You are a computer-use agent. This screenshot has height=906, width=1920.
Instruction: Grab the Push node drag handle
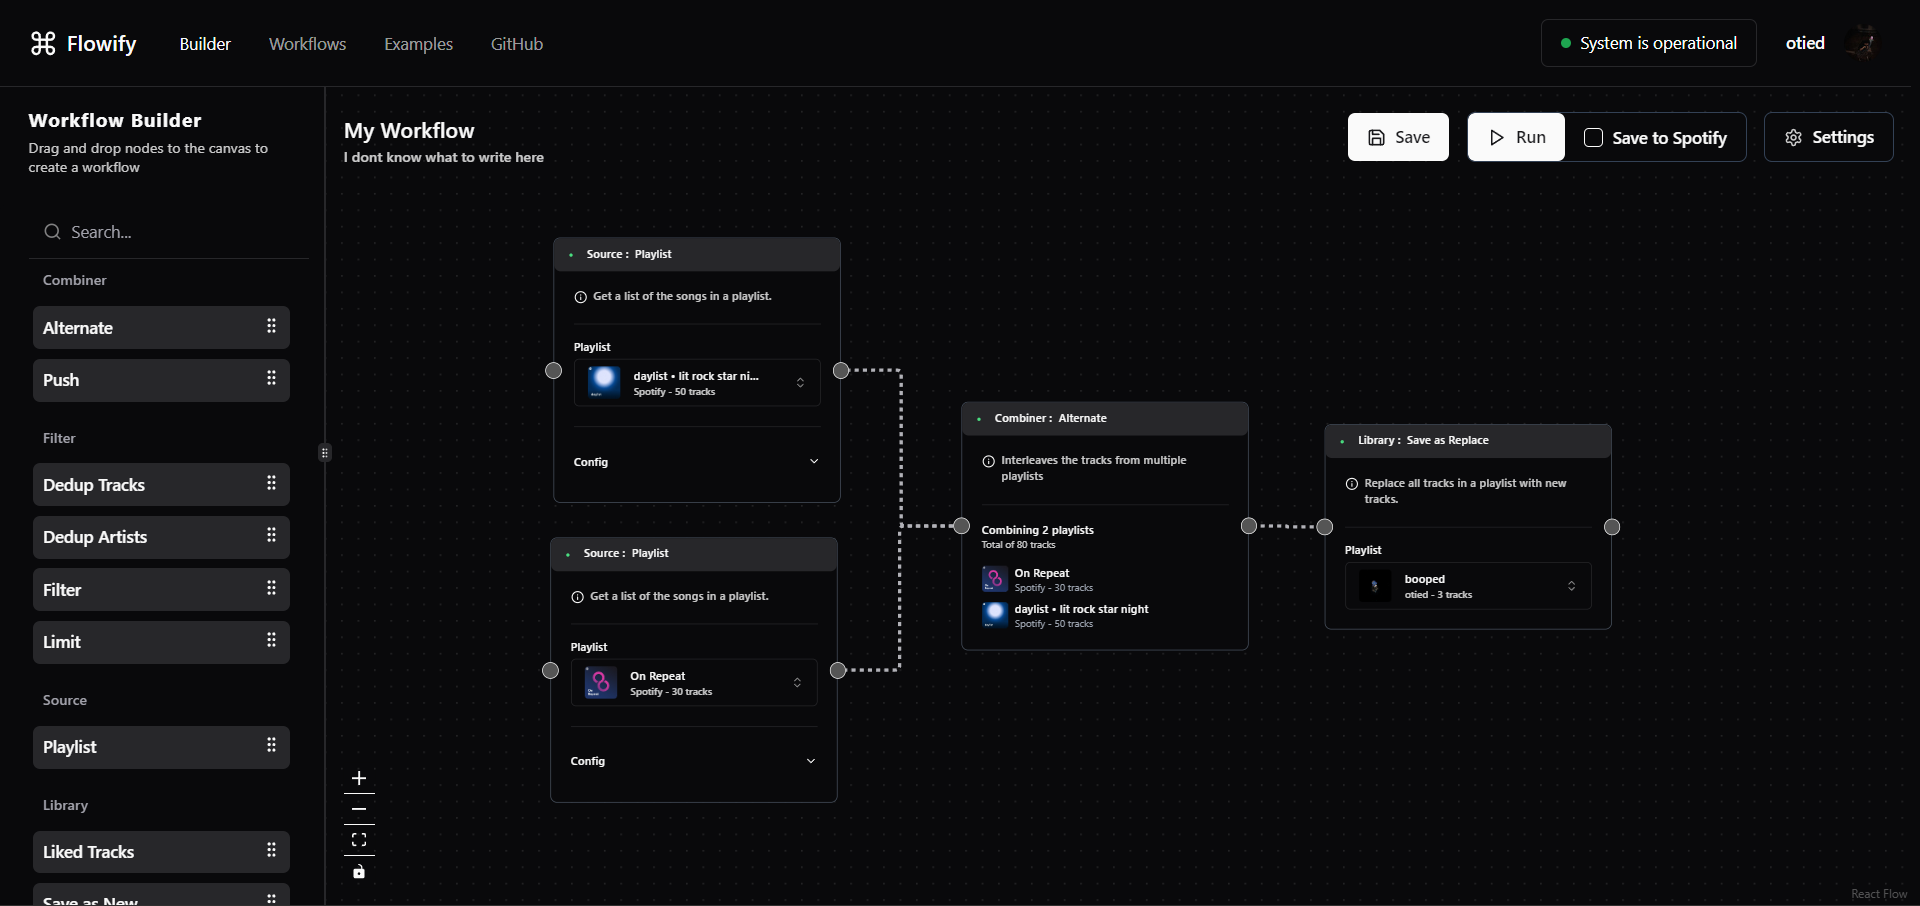pos(271,378)
